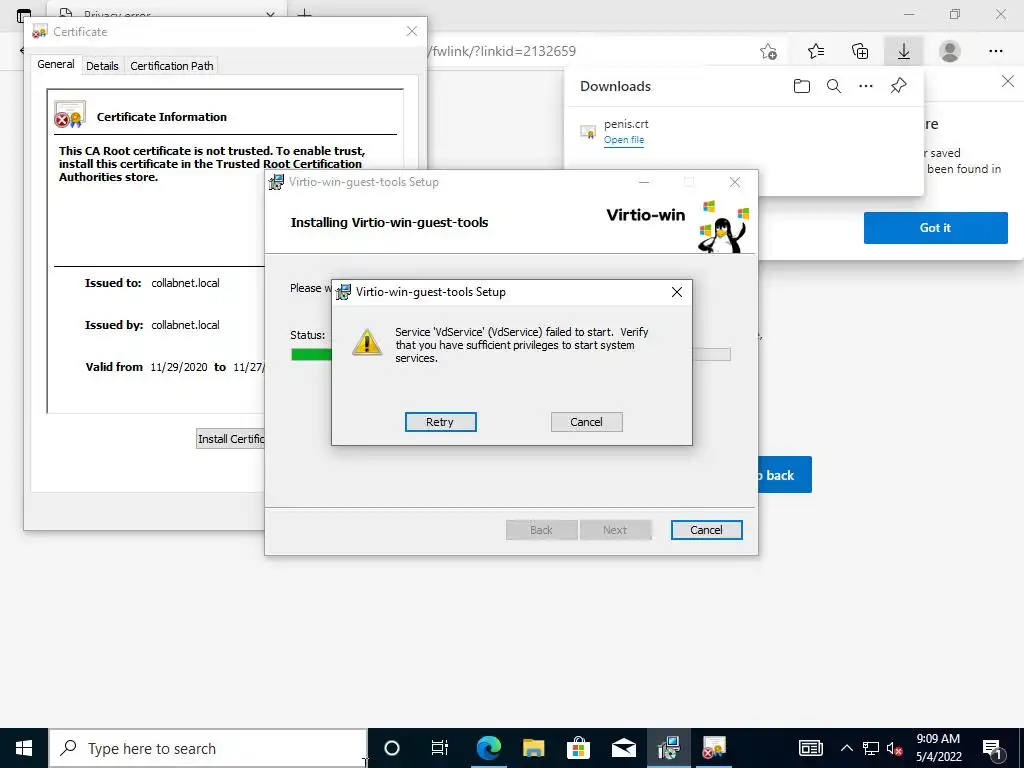Close the VdService error message box

coord(677,292)
